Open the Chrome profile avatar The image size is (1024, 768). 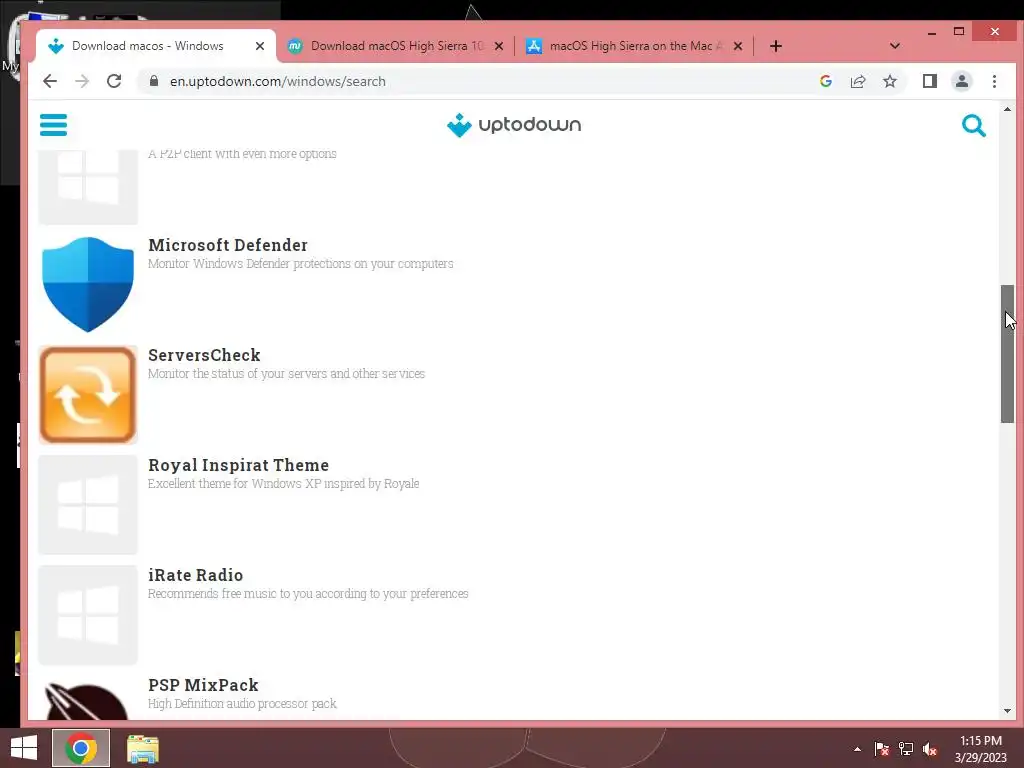click(x=961, y=81)
